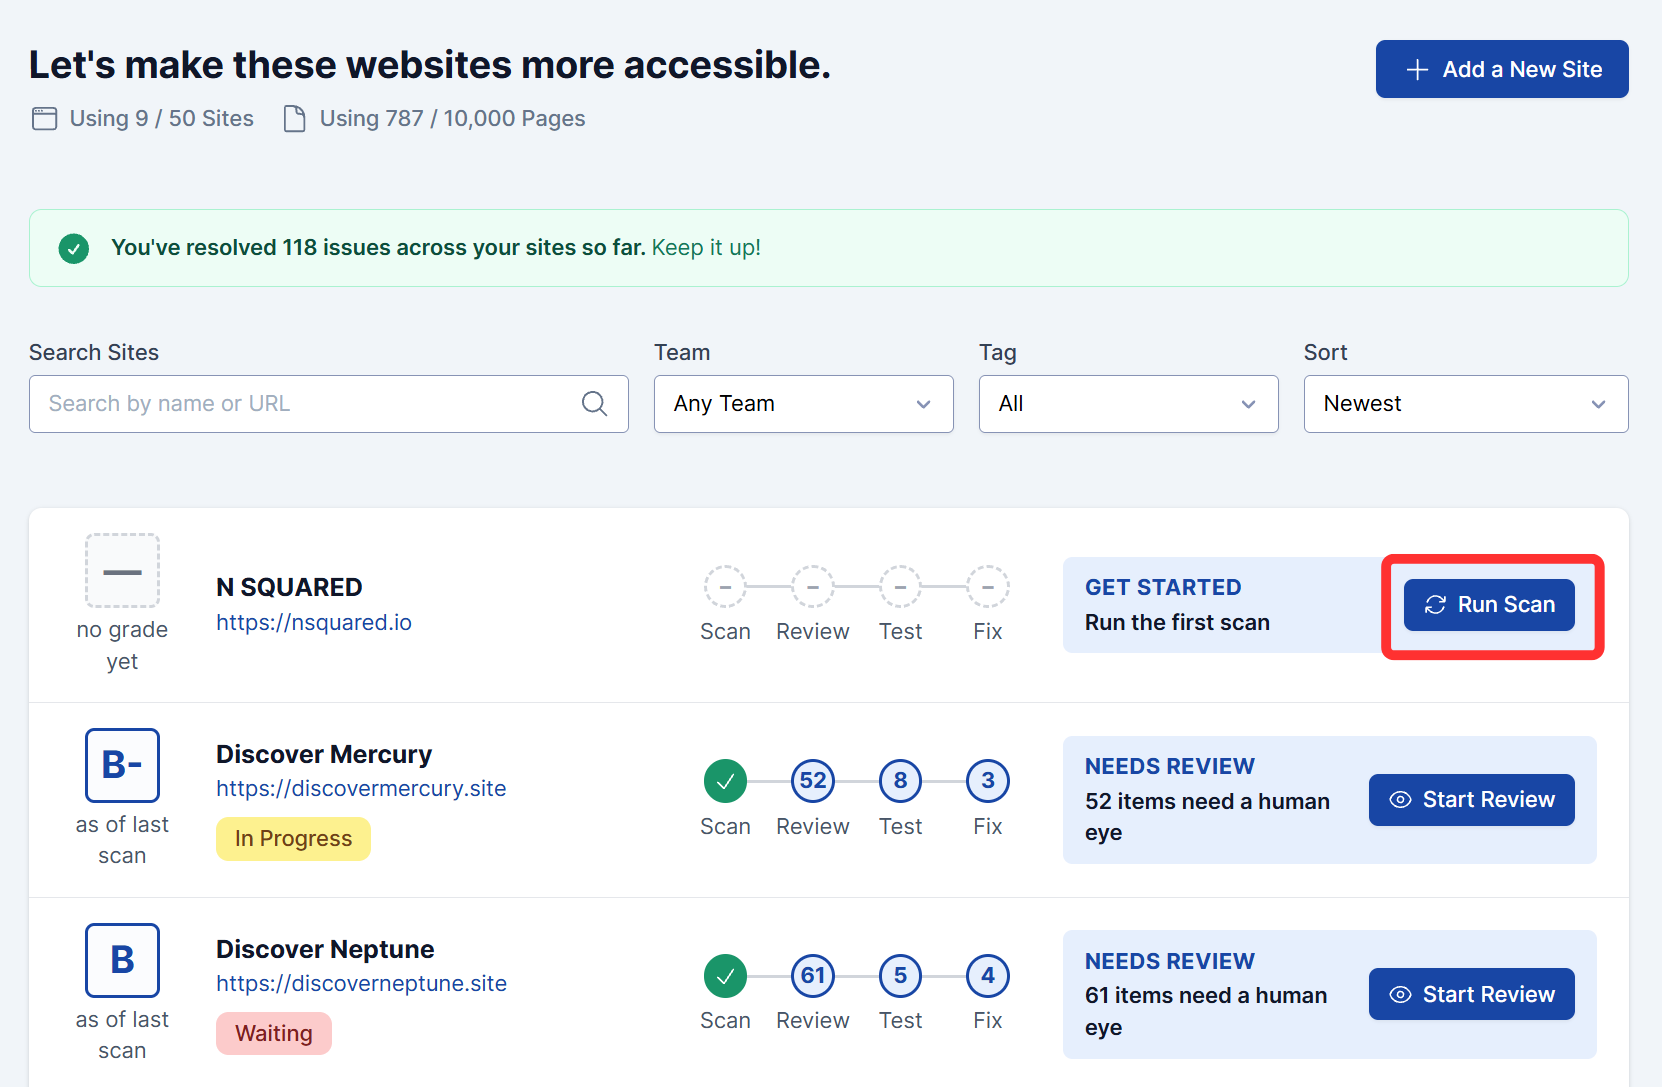Screen dimensions: 1662x1087
Task: Click the N SQUARED Fix step circle
Action: (x=988, y=587)
